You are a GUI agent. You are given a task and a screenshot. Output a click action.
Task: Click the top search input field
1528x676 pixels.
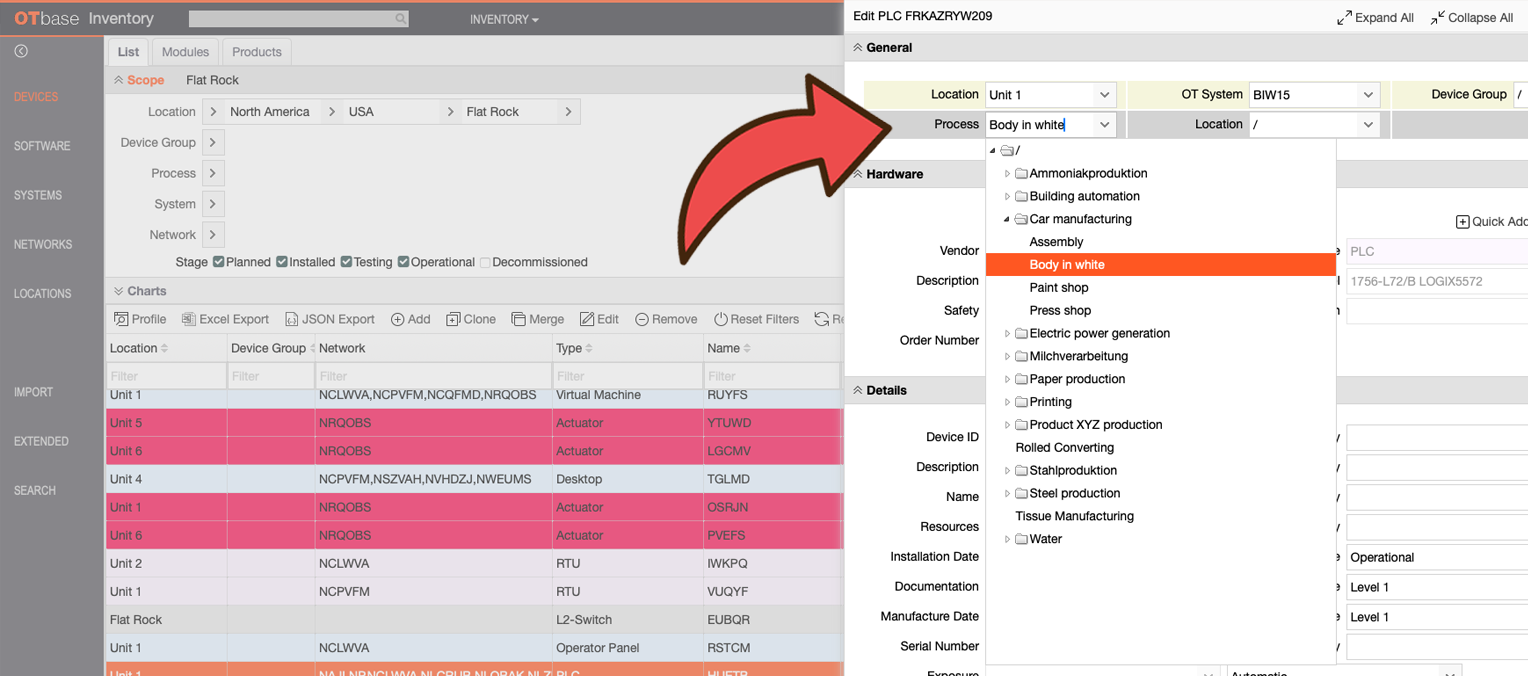298,19
